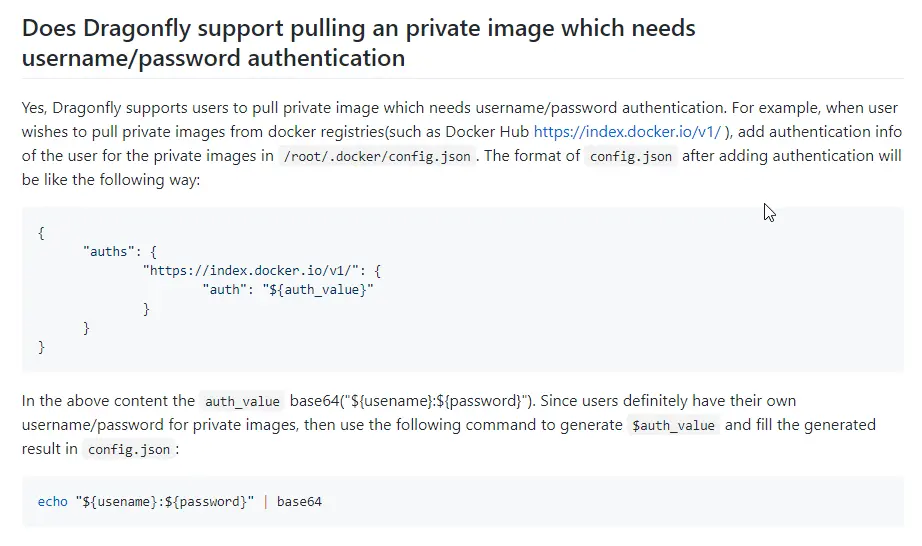This screenshot has height=546, width=922.
Task: Click the base64("${usename}:${password}") paragraph text
Action: point(407,401)
